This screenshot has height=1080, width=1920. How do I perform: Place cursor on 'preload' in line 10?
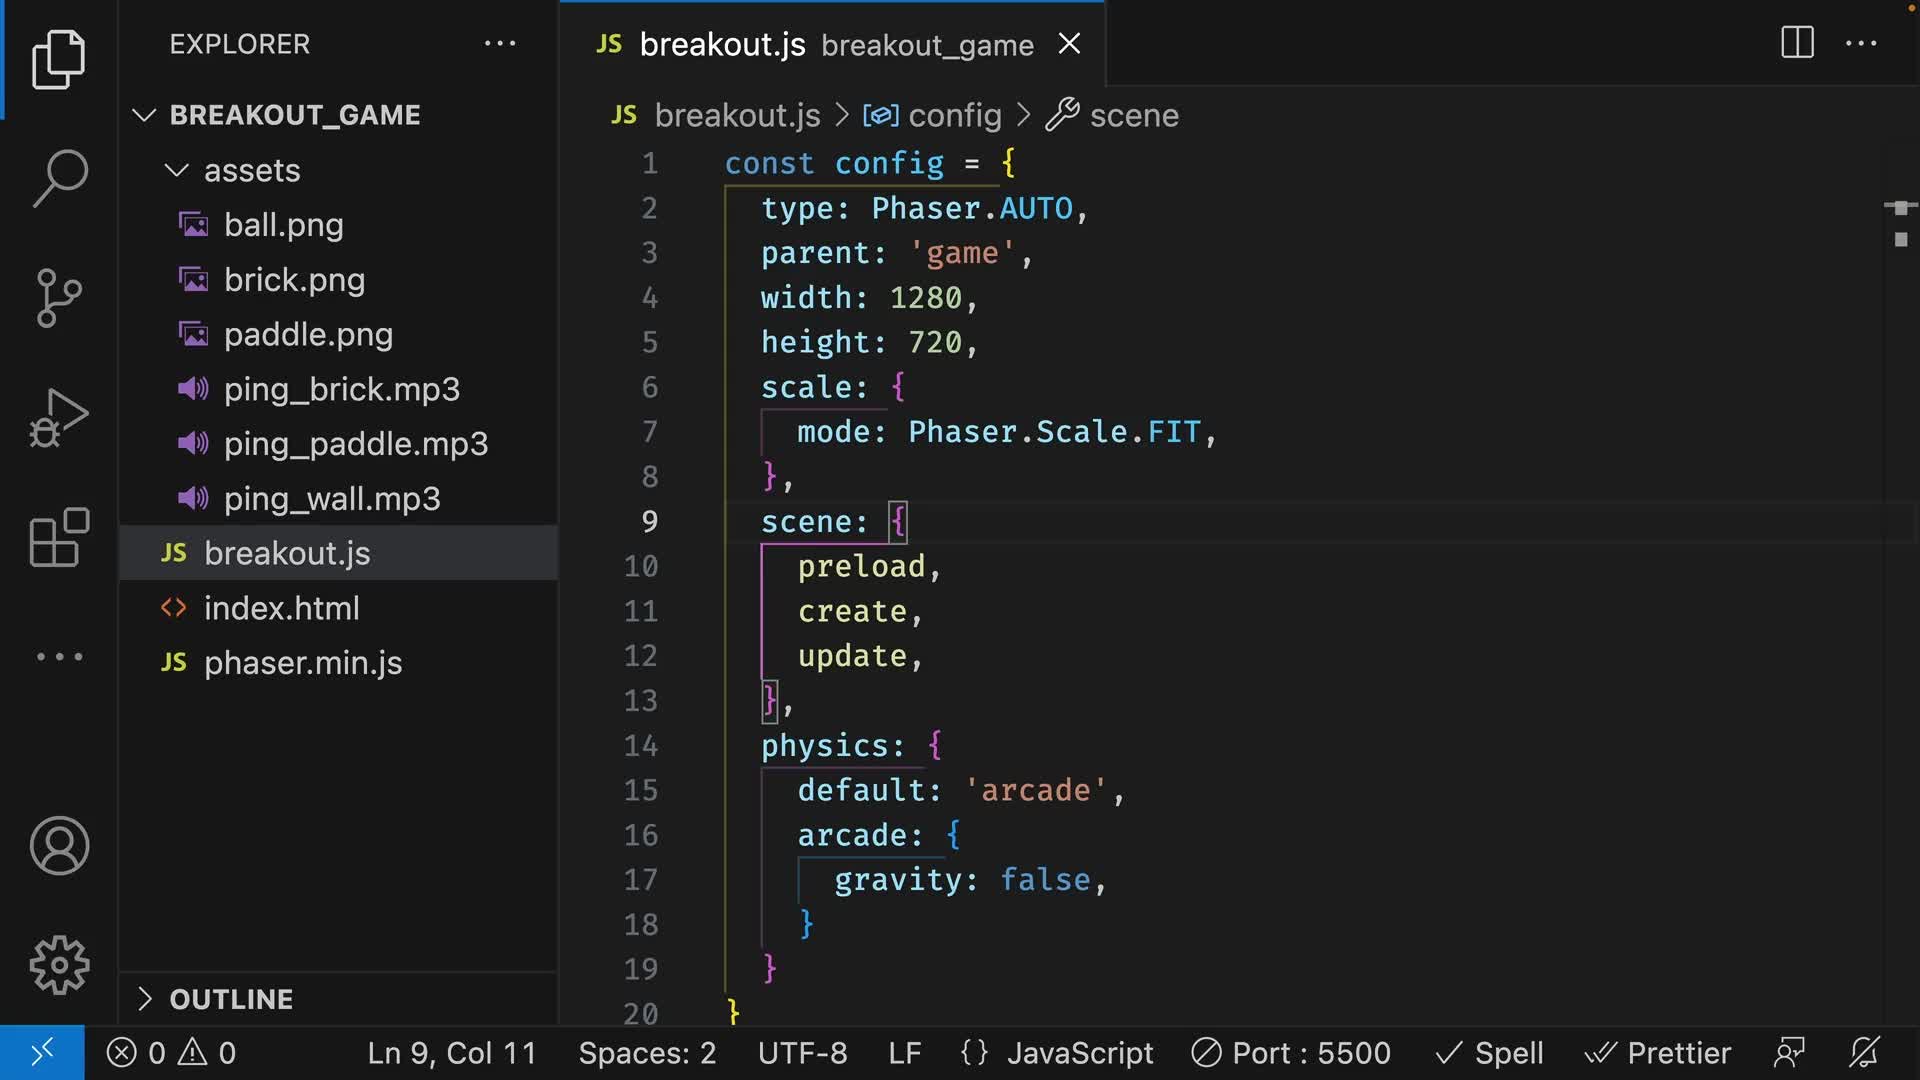[x=861, y=566]
